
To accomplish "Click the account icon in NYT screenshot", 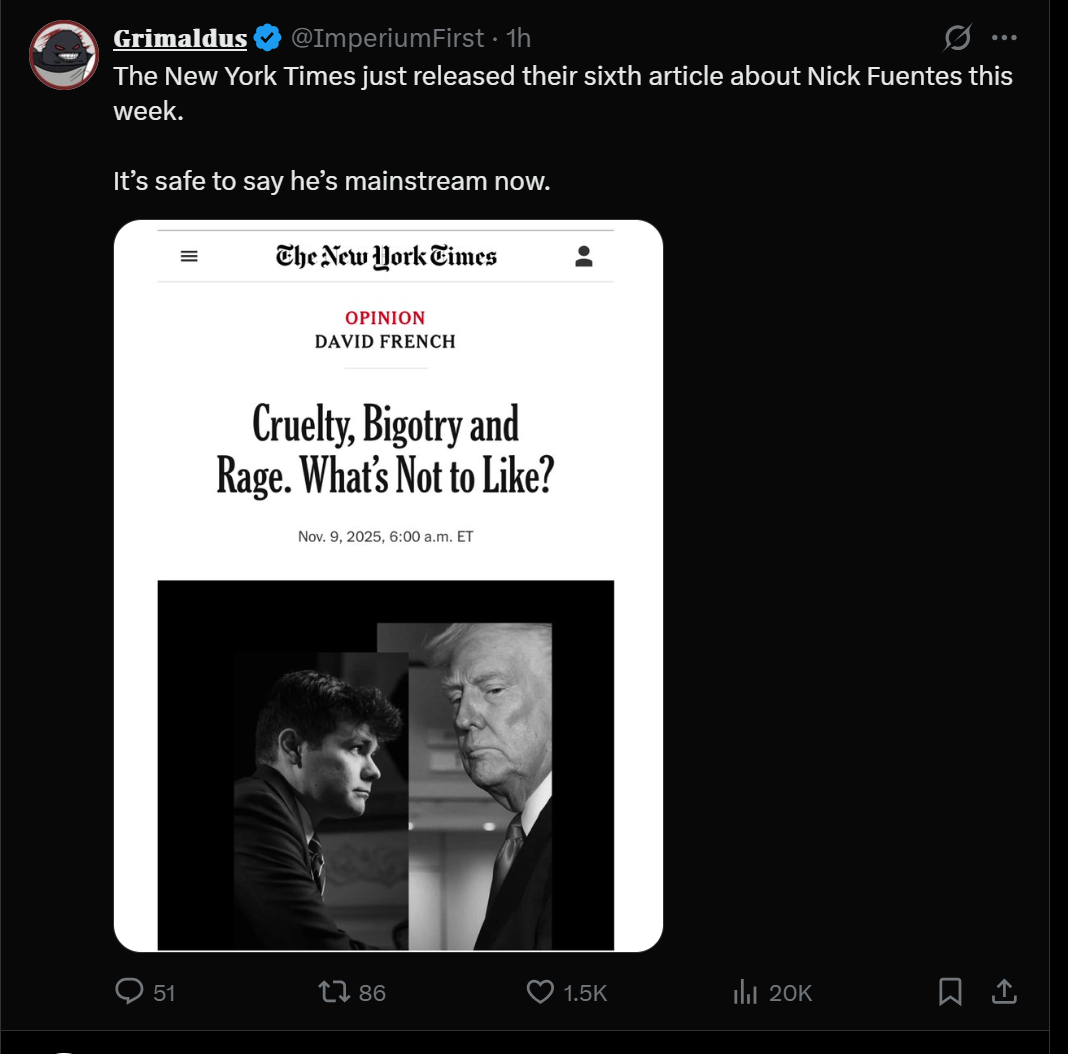I will point(584,256).
